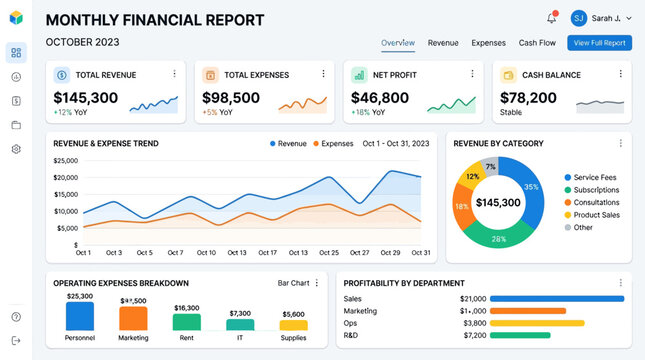The width and height of the screenshot is (645, 360).
Task: Click the $98,500 total expenses value
Action: [x=231, y=98]
